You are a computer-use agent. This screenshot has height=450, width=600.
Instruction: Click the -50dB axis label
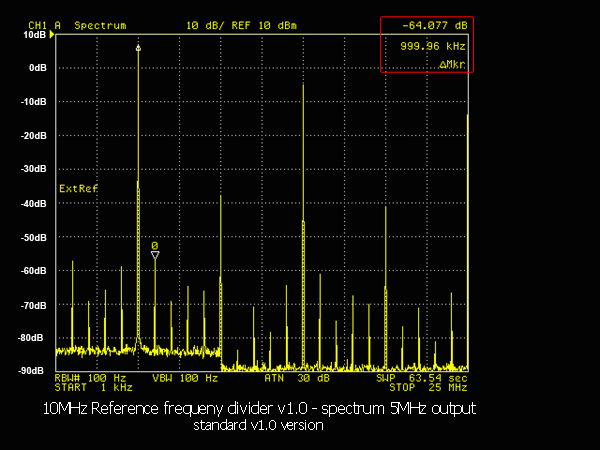point(34,238)
